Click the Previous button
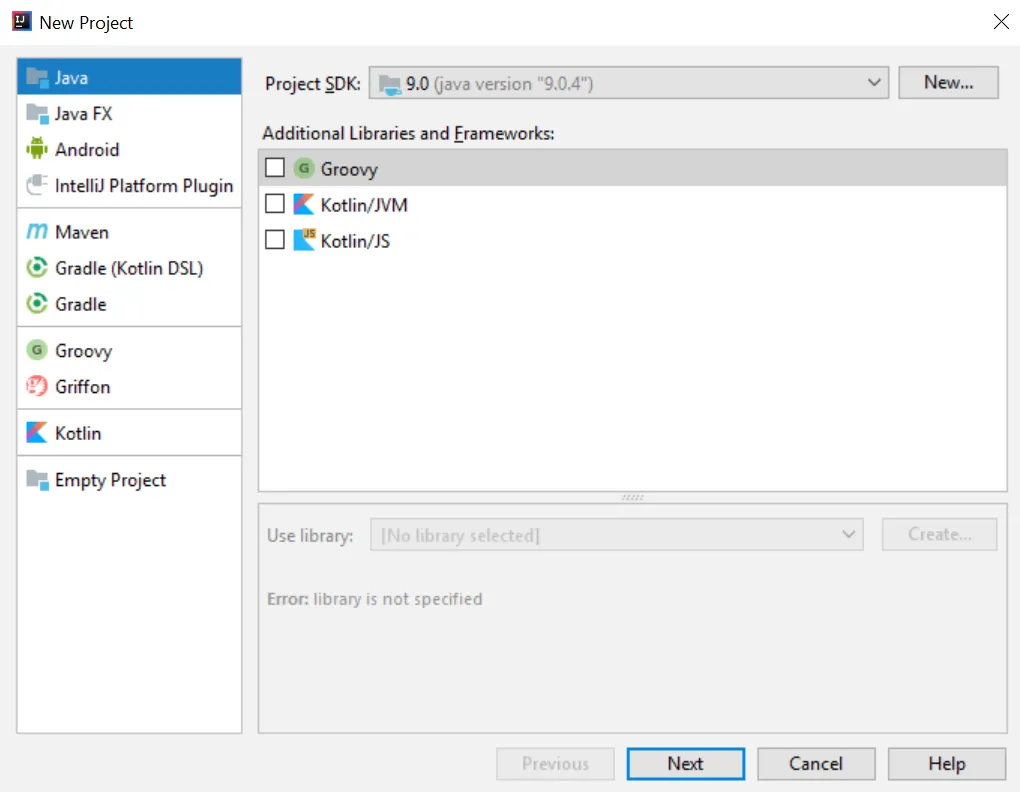The image size is (1020, 792). [555, 763]
